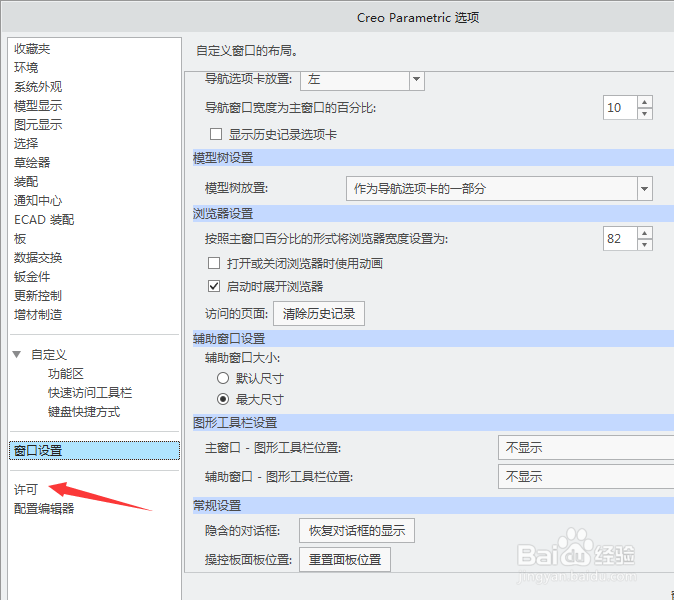Open 图元显示 options
674x600 pixels.
[38, 124]
